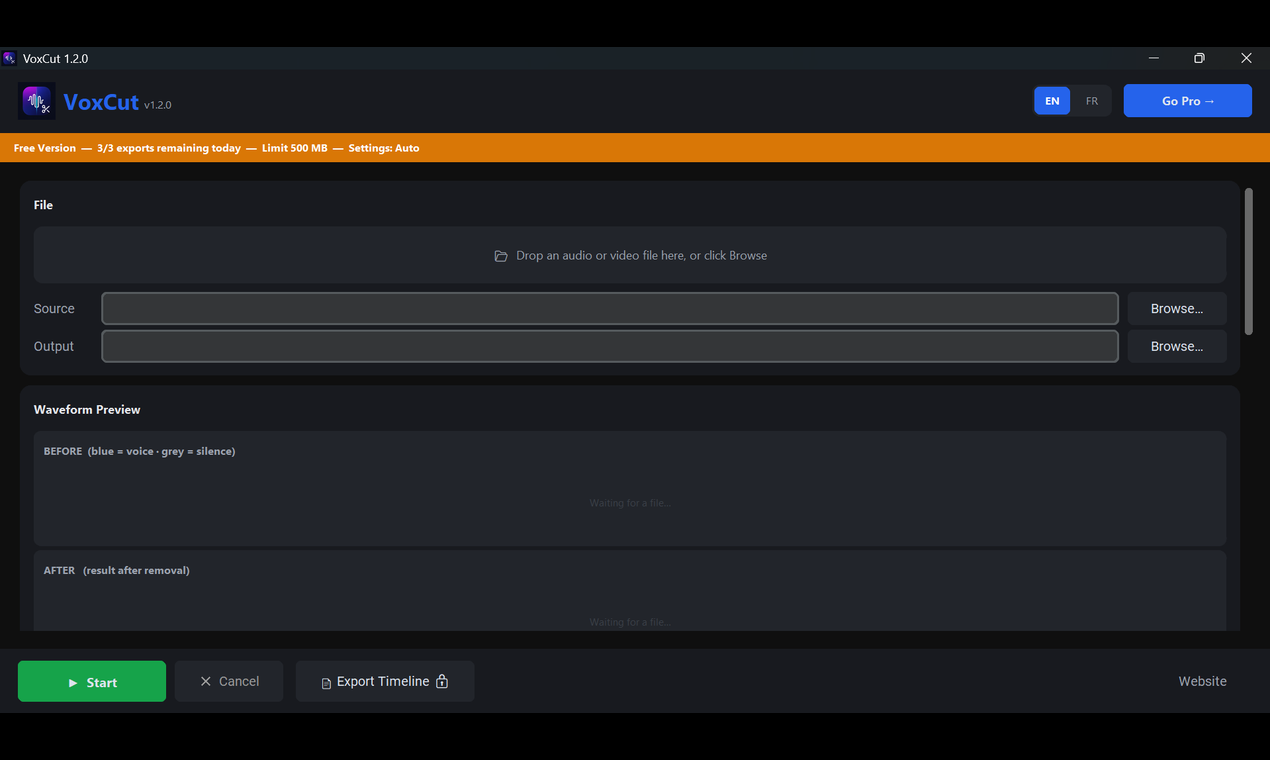Restore down the VoxCut window
This screenshot has width=1270, height=760.
(x=1200, y=58)
